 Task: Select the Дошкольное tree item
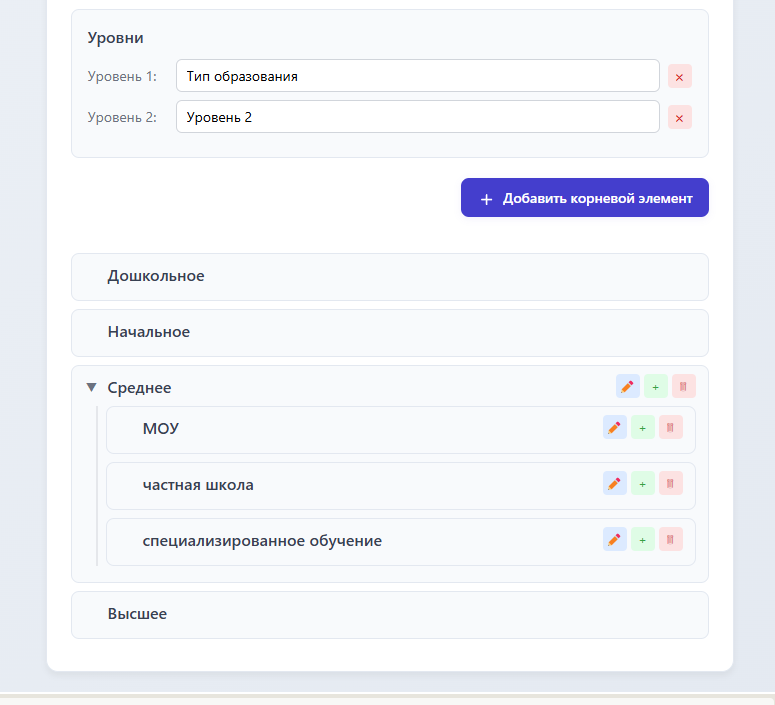(x=156, y=276)
